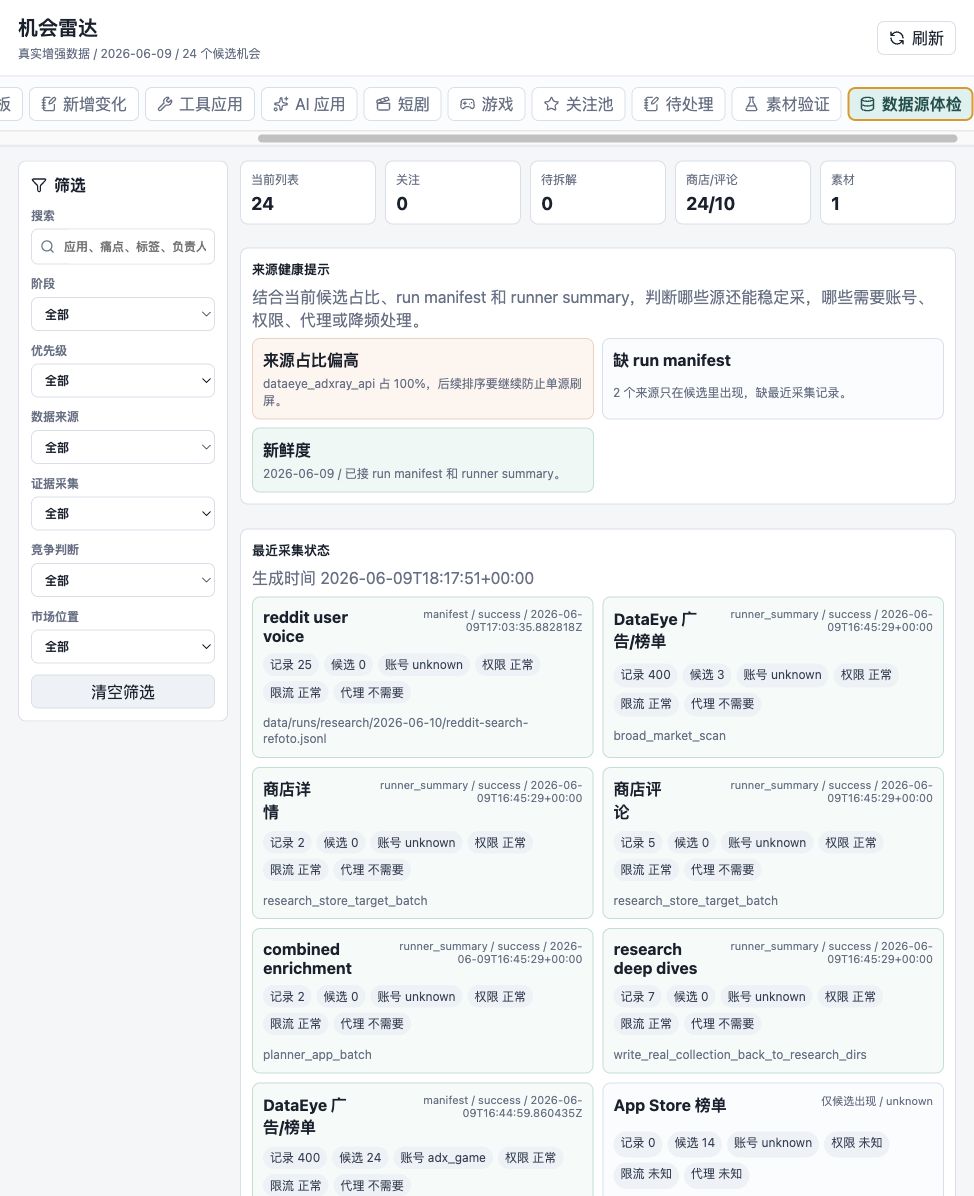Switch to the 工具应用 tab
The height and width of the screenshot is (1196, 974).
coord(200,104)
